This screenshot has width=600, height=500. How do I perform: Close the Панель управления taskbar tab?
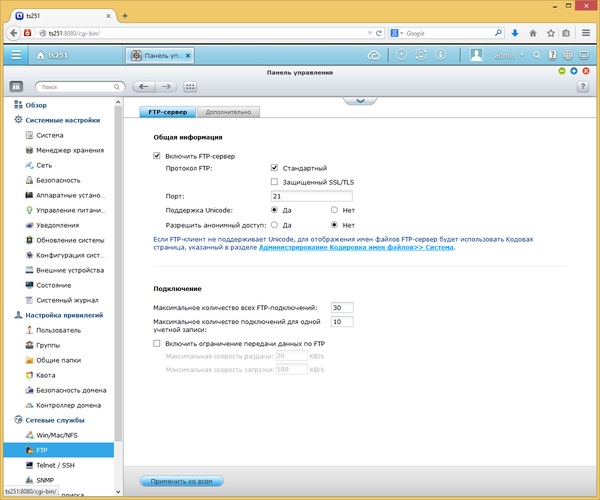[x=188, y=55]
